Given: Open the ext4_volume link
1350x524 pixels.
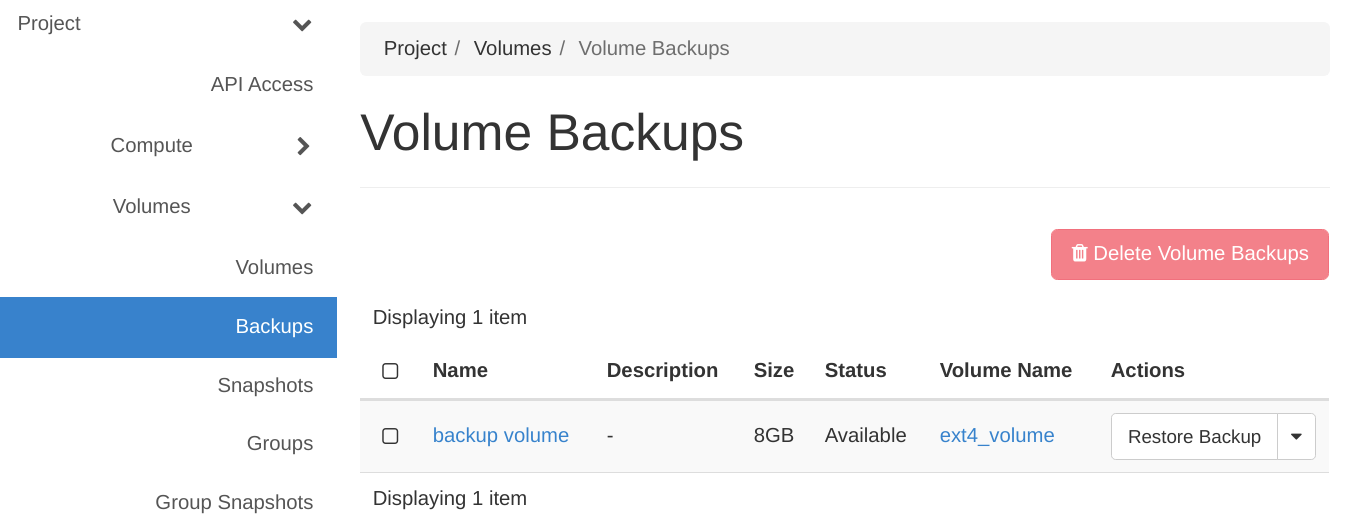Looking at the screenshot, I should pyautogui.click(x=997, y=436).
